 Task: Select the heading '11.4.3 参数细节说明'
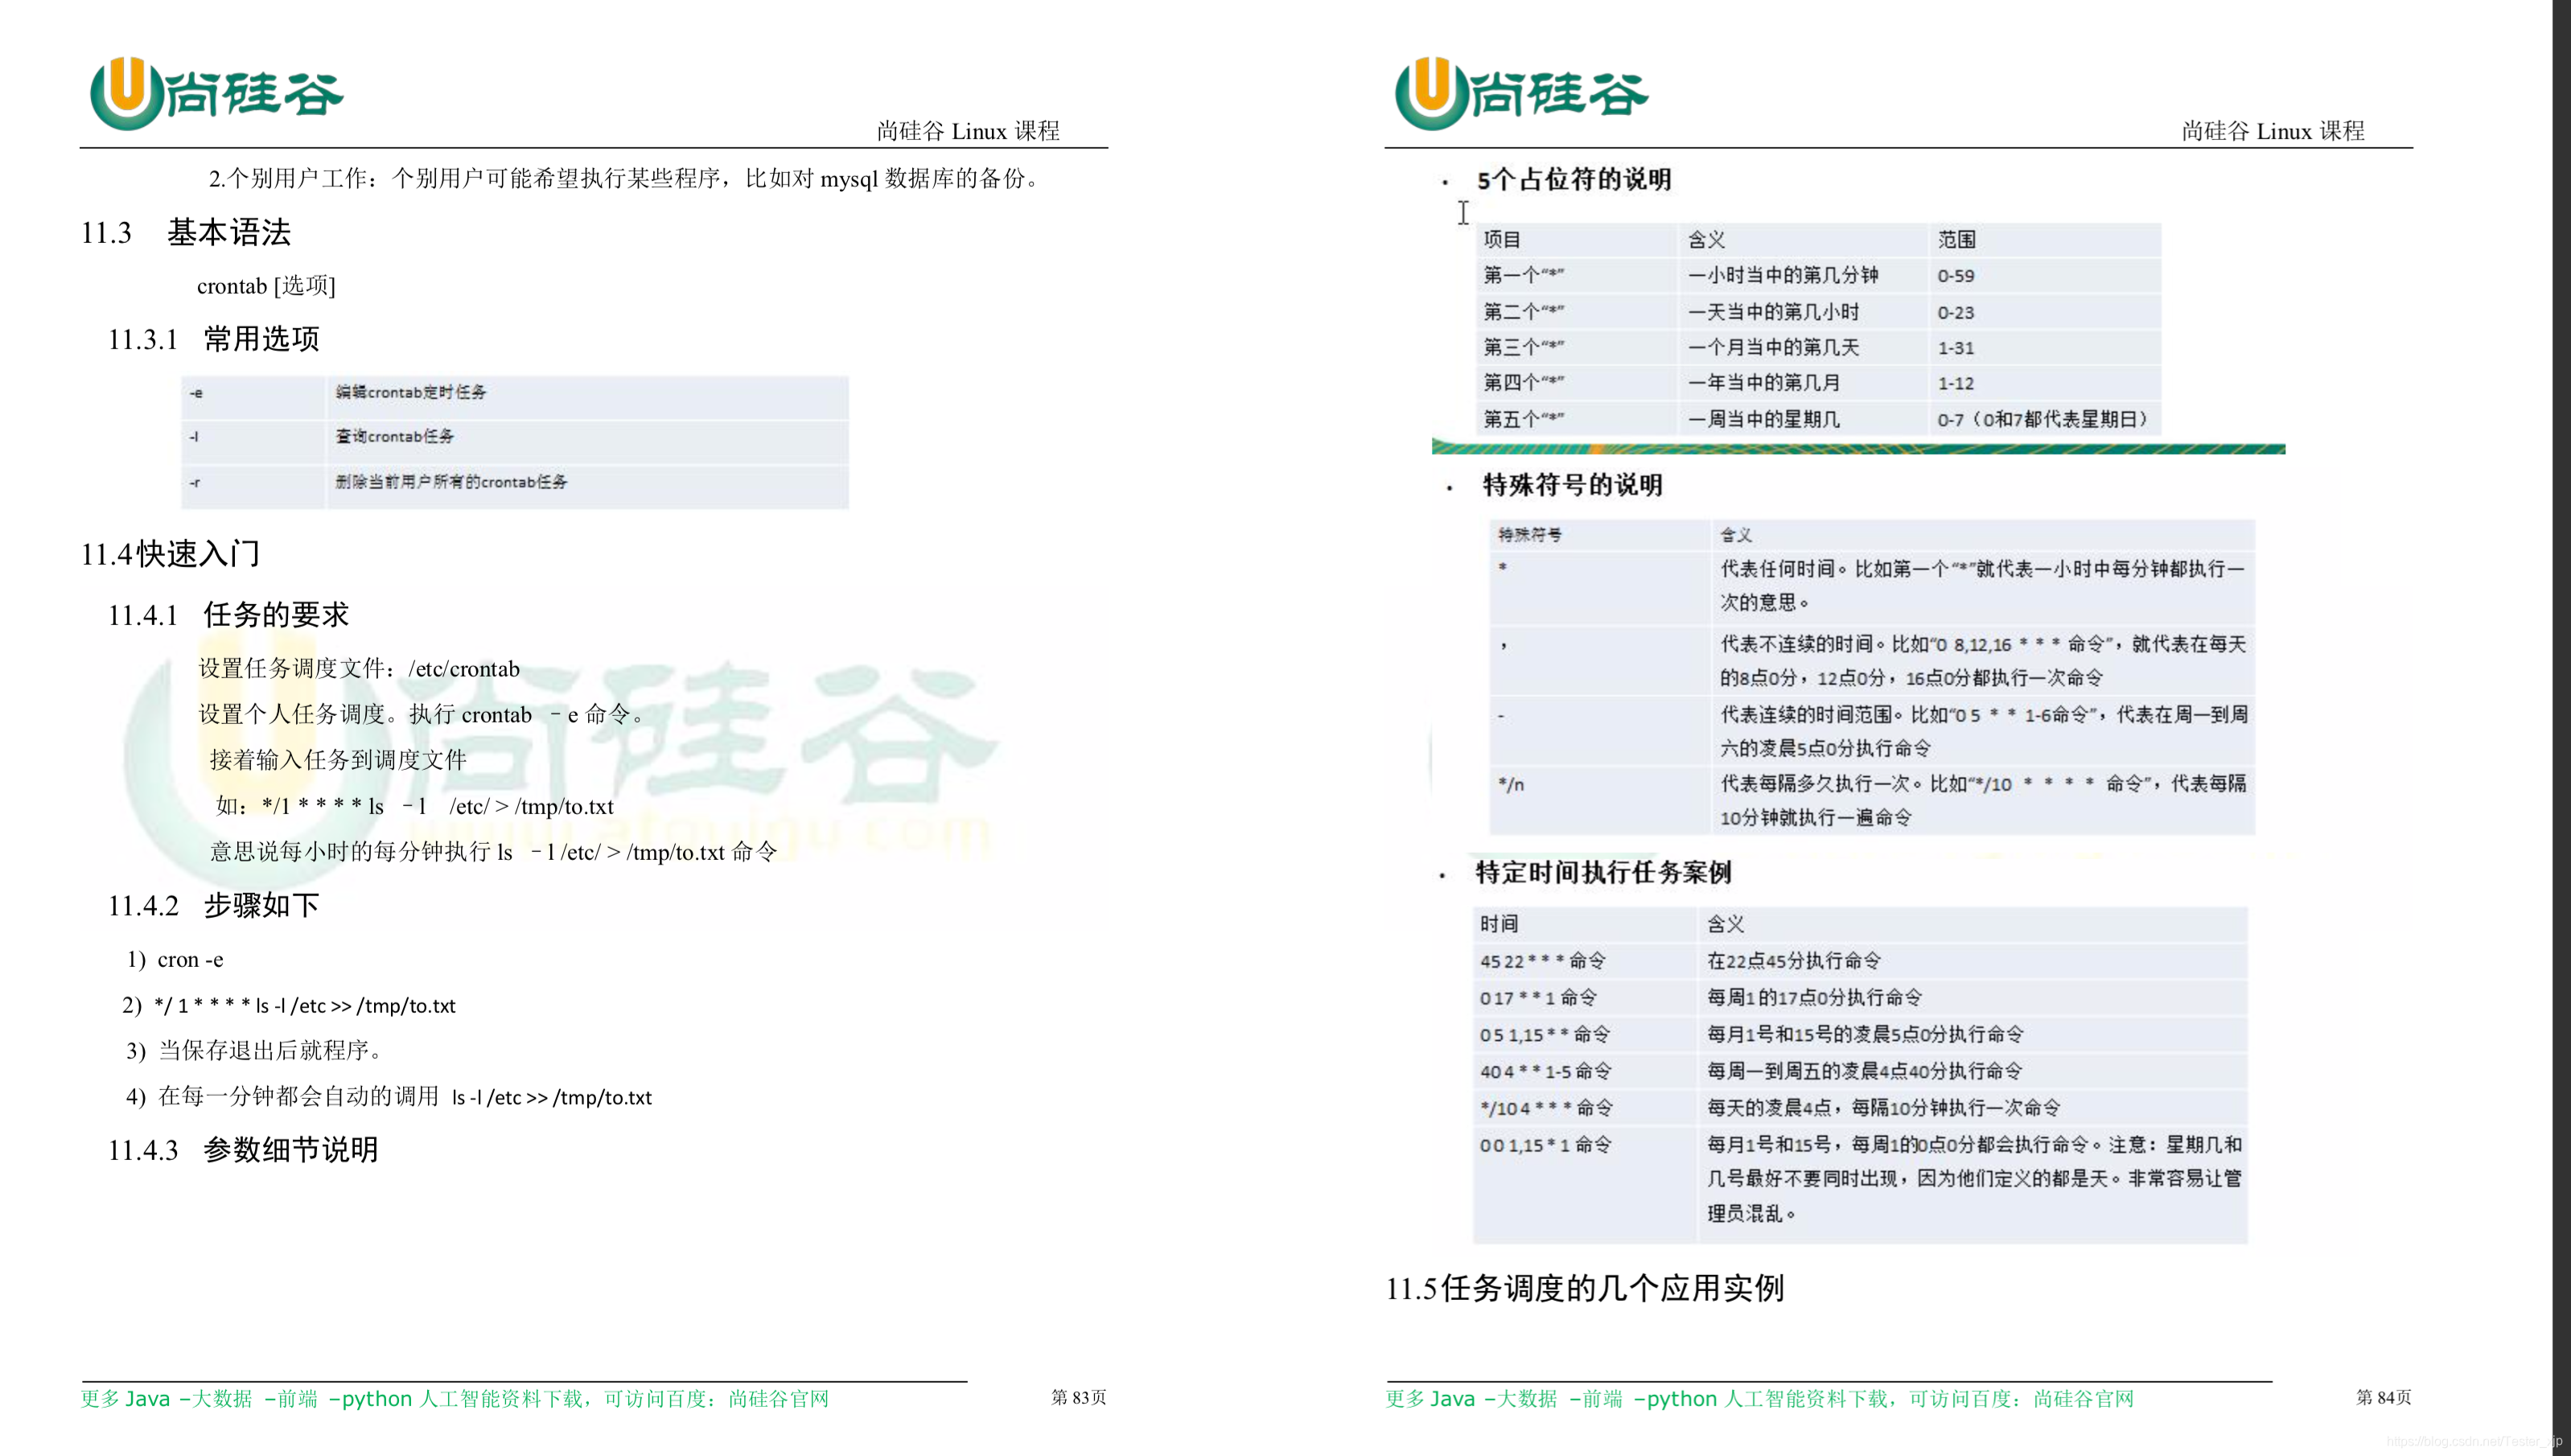click(243, 1150)
